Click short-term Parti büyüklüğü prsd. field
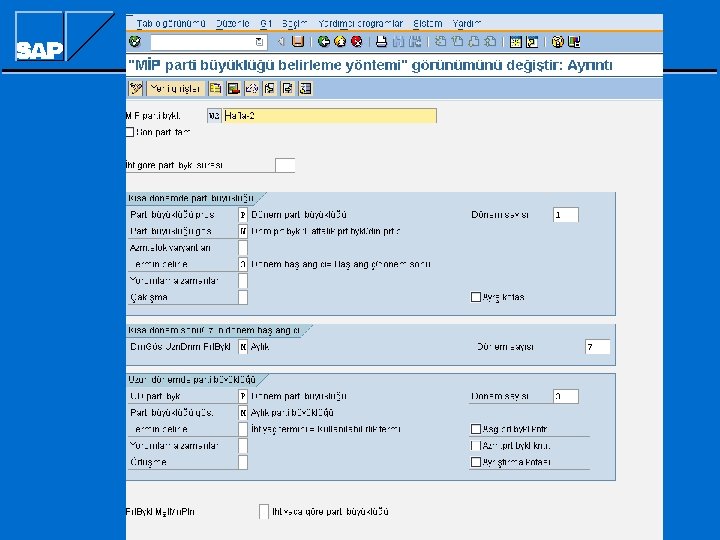Image resolution: width=720 pixels, height=540 pixels. point(243,215)
